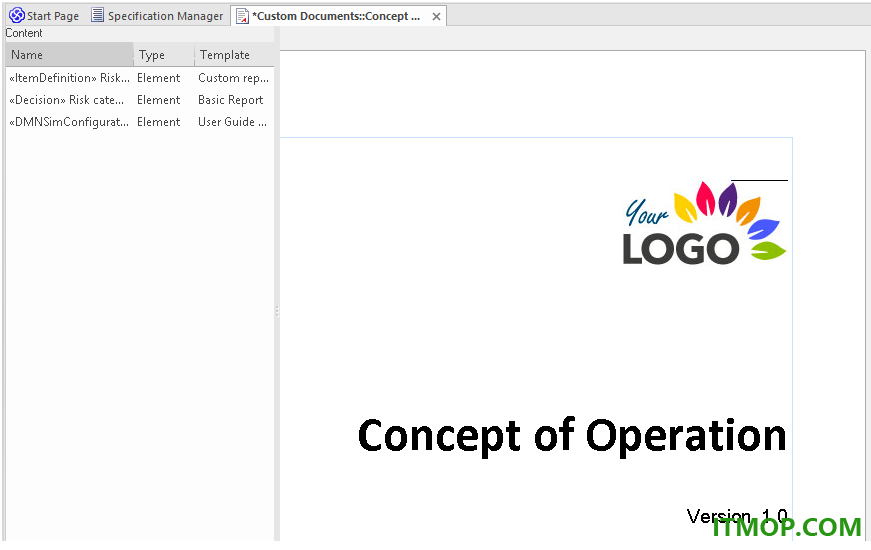Select the Decision Risk category row

pos(139,100)
